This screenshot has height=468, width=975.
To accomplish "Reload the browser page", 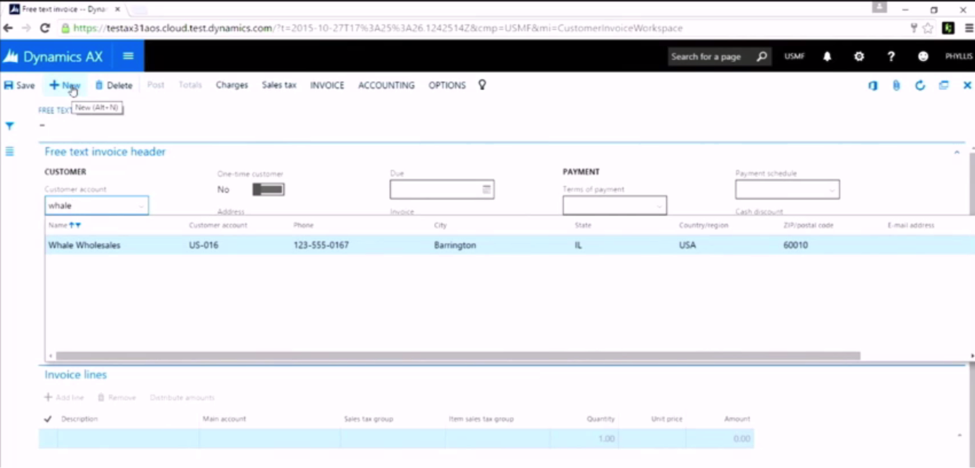I will pyautogui.click(x=45, y=28).
